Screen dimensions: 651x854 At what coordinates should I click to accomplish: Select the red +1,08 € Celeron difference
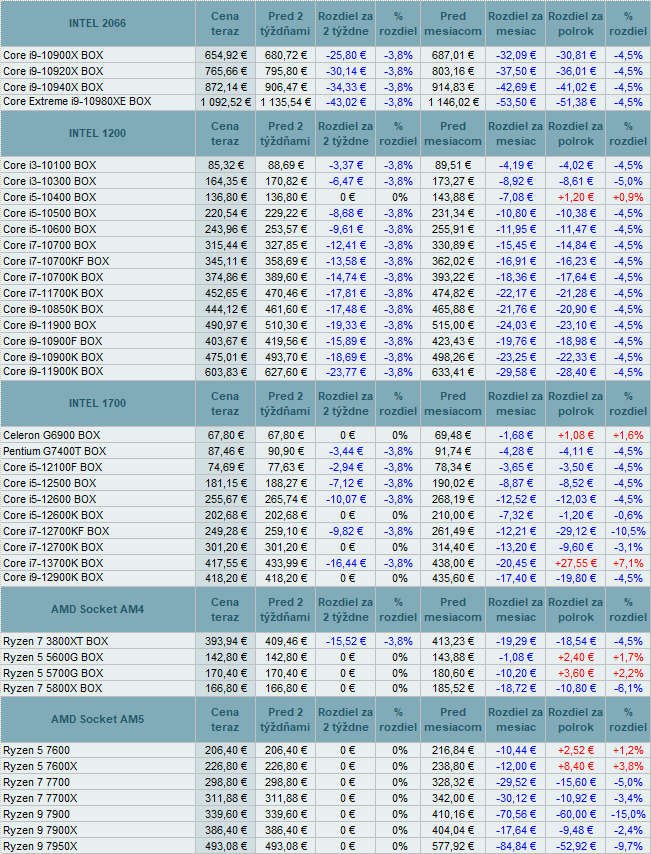(x=575, y=435)
